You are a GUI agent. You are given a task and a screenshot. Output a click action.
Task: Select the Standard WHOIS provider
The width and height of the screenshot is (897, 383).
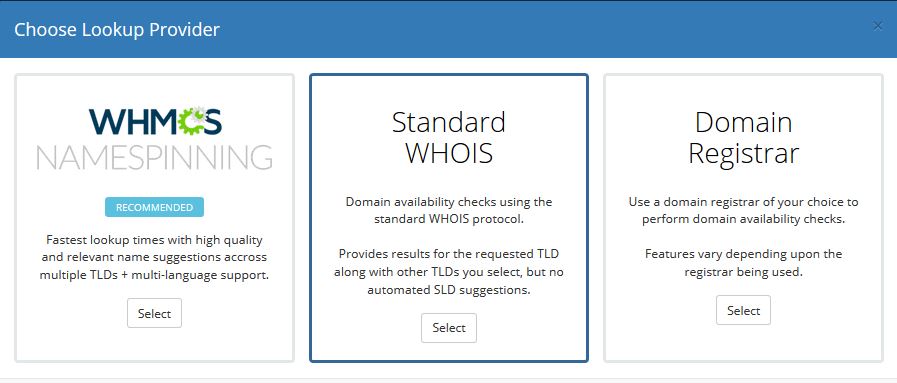(x=449, y=328)
